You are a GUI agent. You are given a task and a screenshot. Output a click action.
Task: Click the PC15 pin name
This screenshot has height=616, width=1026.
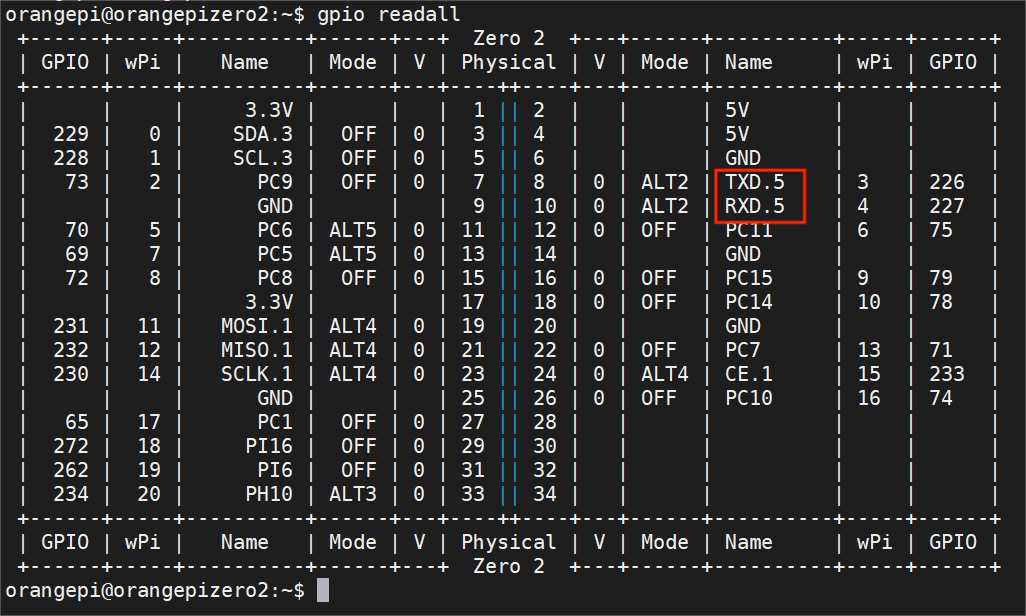click(749, 278)
